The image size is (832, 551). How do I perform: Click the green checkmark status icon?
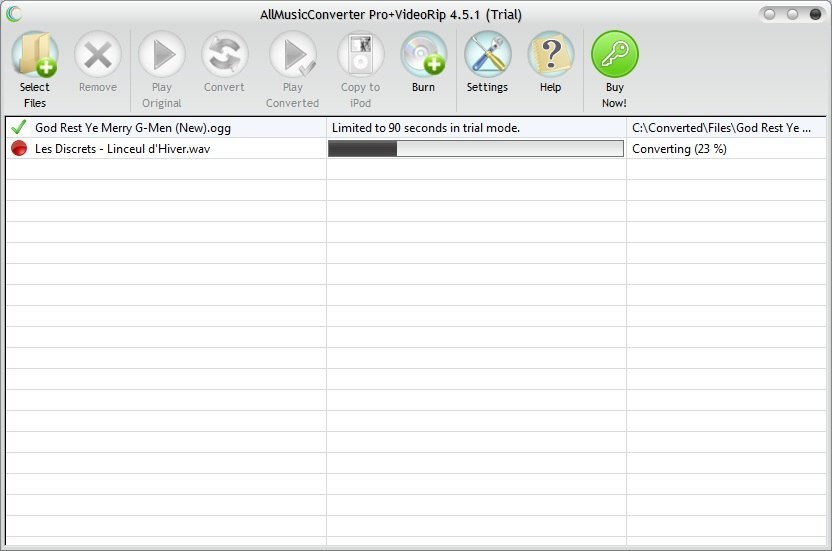coord(19,127)
